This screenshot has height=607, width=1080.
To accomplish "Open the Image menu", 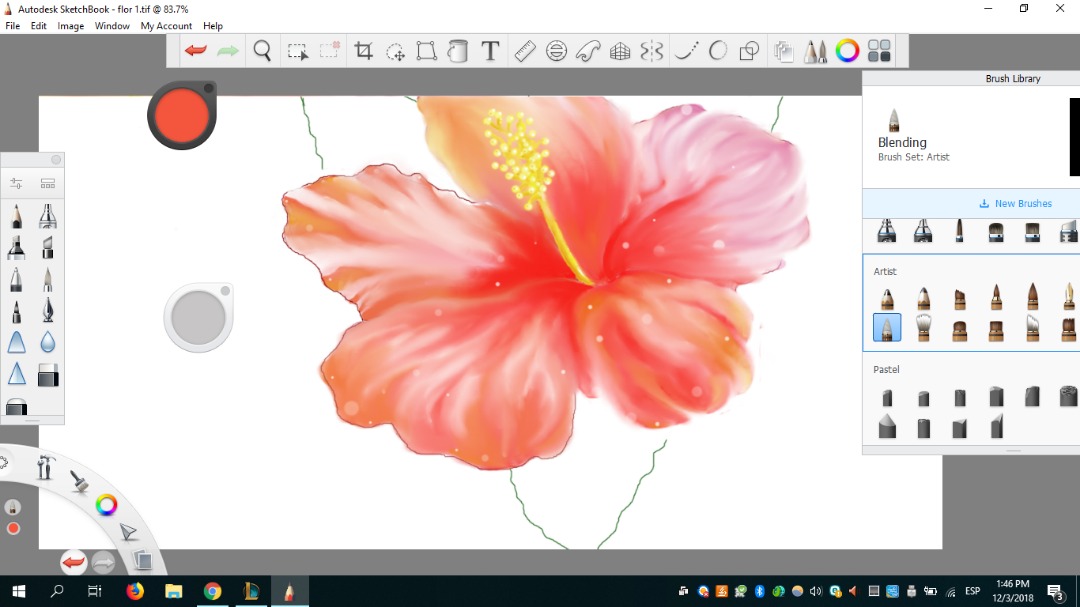I will point(71,26).
